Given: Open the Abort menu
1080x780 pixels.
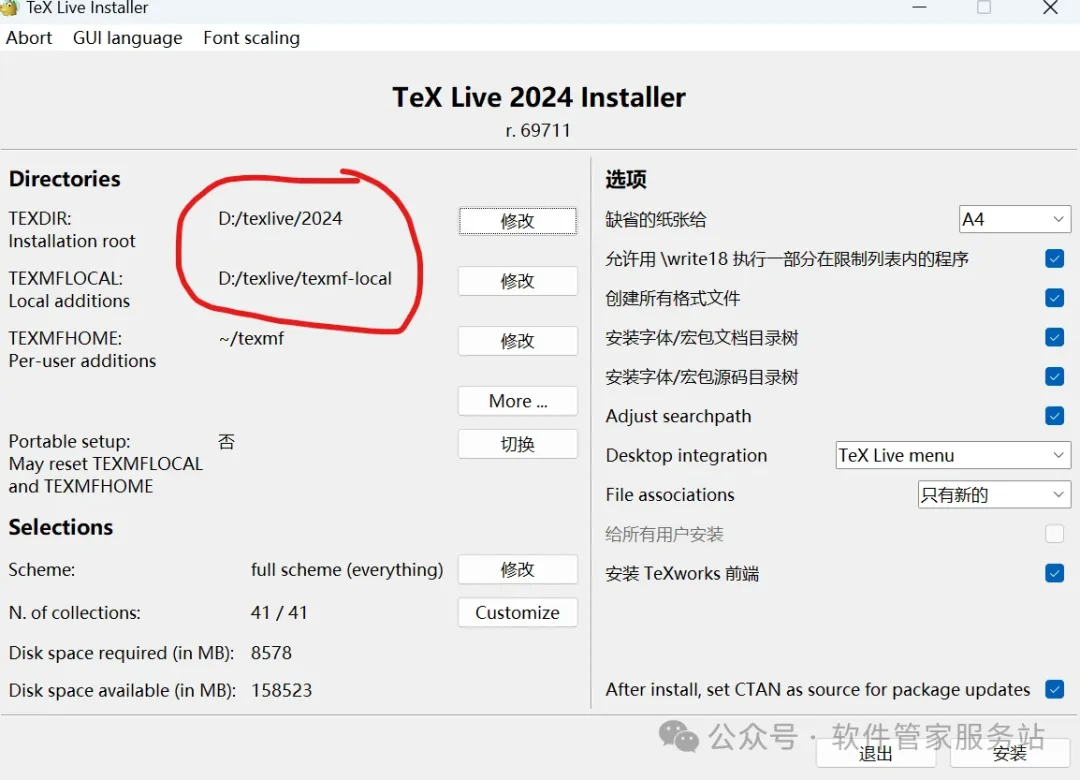Looking at the screenshot, I should [29, 38].
